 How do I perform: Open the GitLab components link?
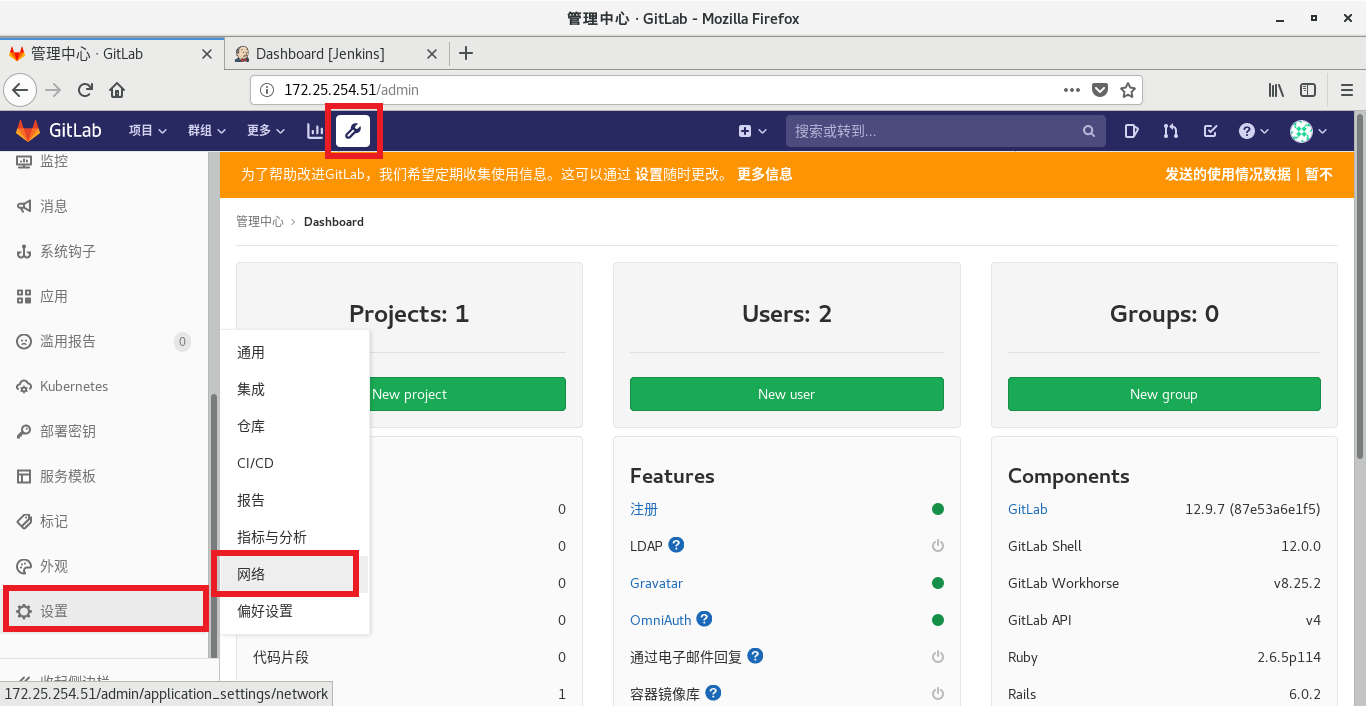1028,509
